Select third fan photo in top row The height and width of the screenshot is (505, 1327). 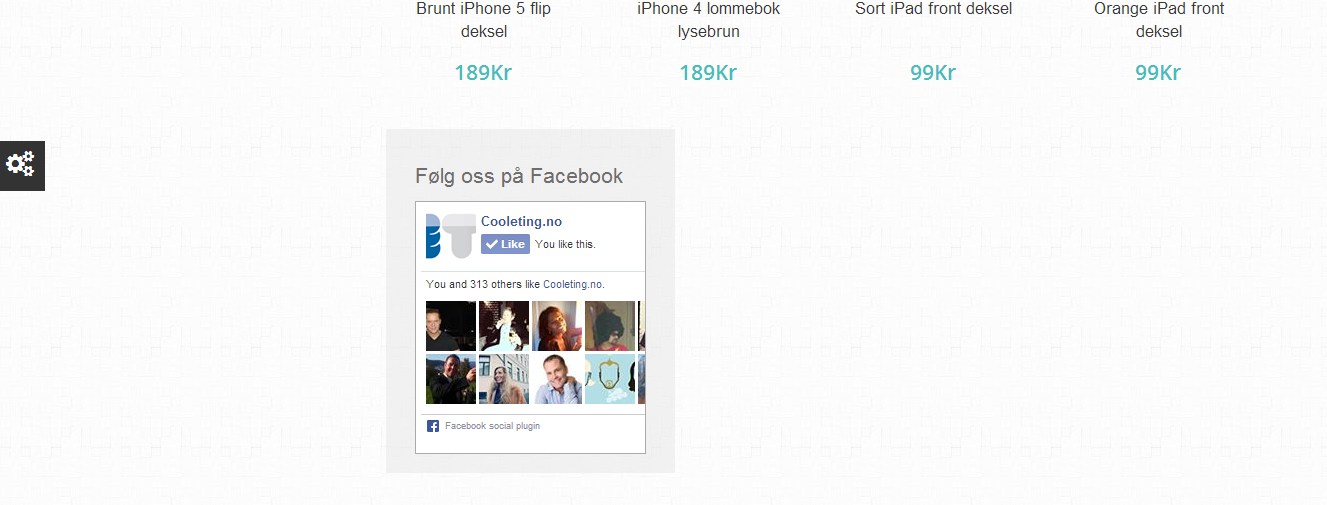coord(557,326)
